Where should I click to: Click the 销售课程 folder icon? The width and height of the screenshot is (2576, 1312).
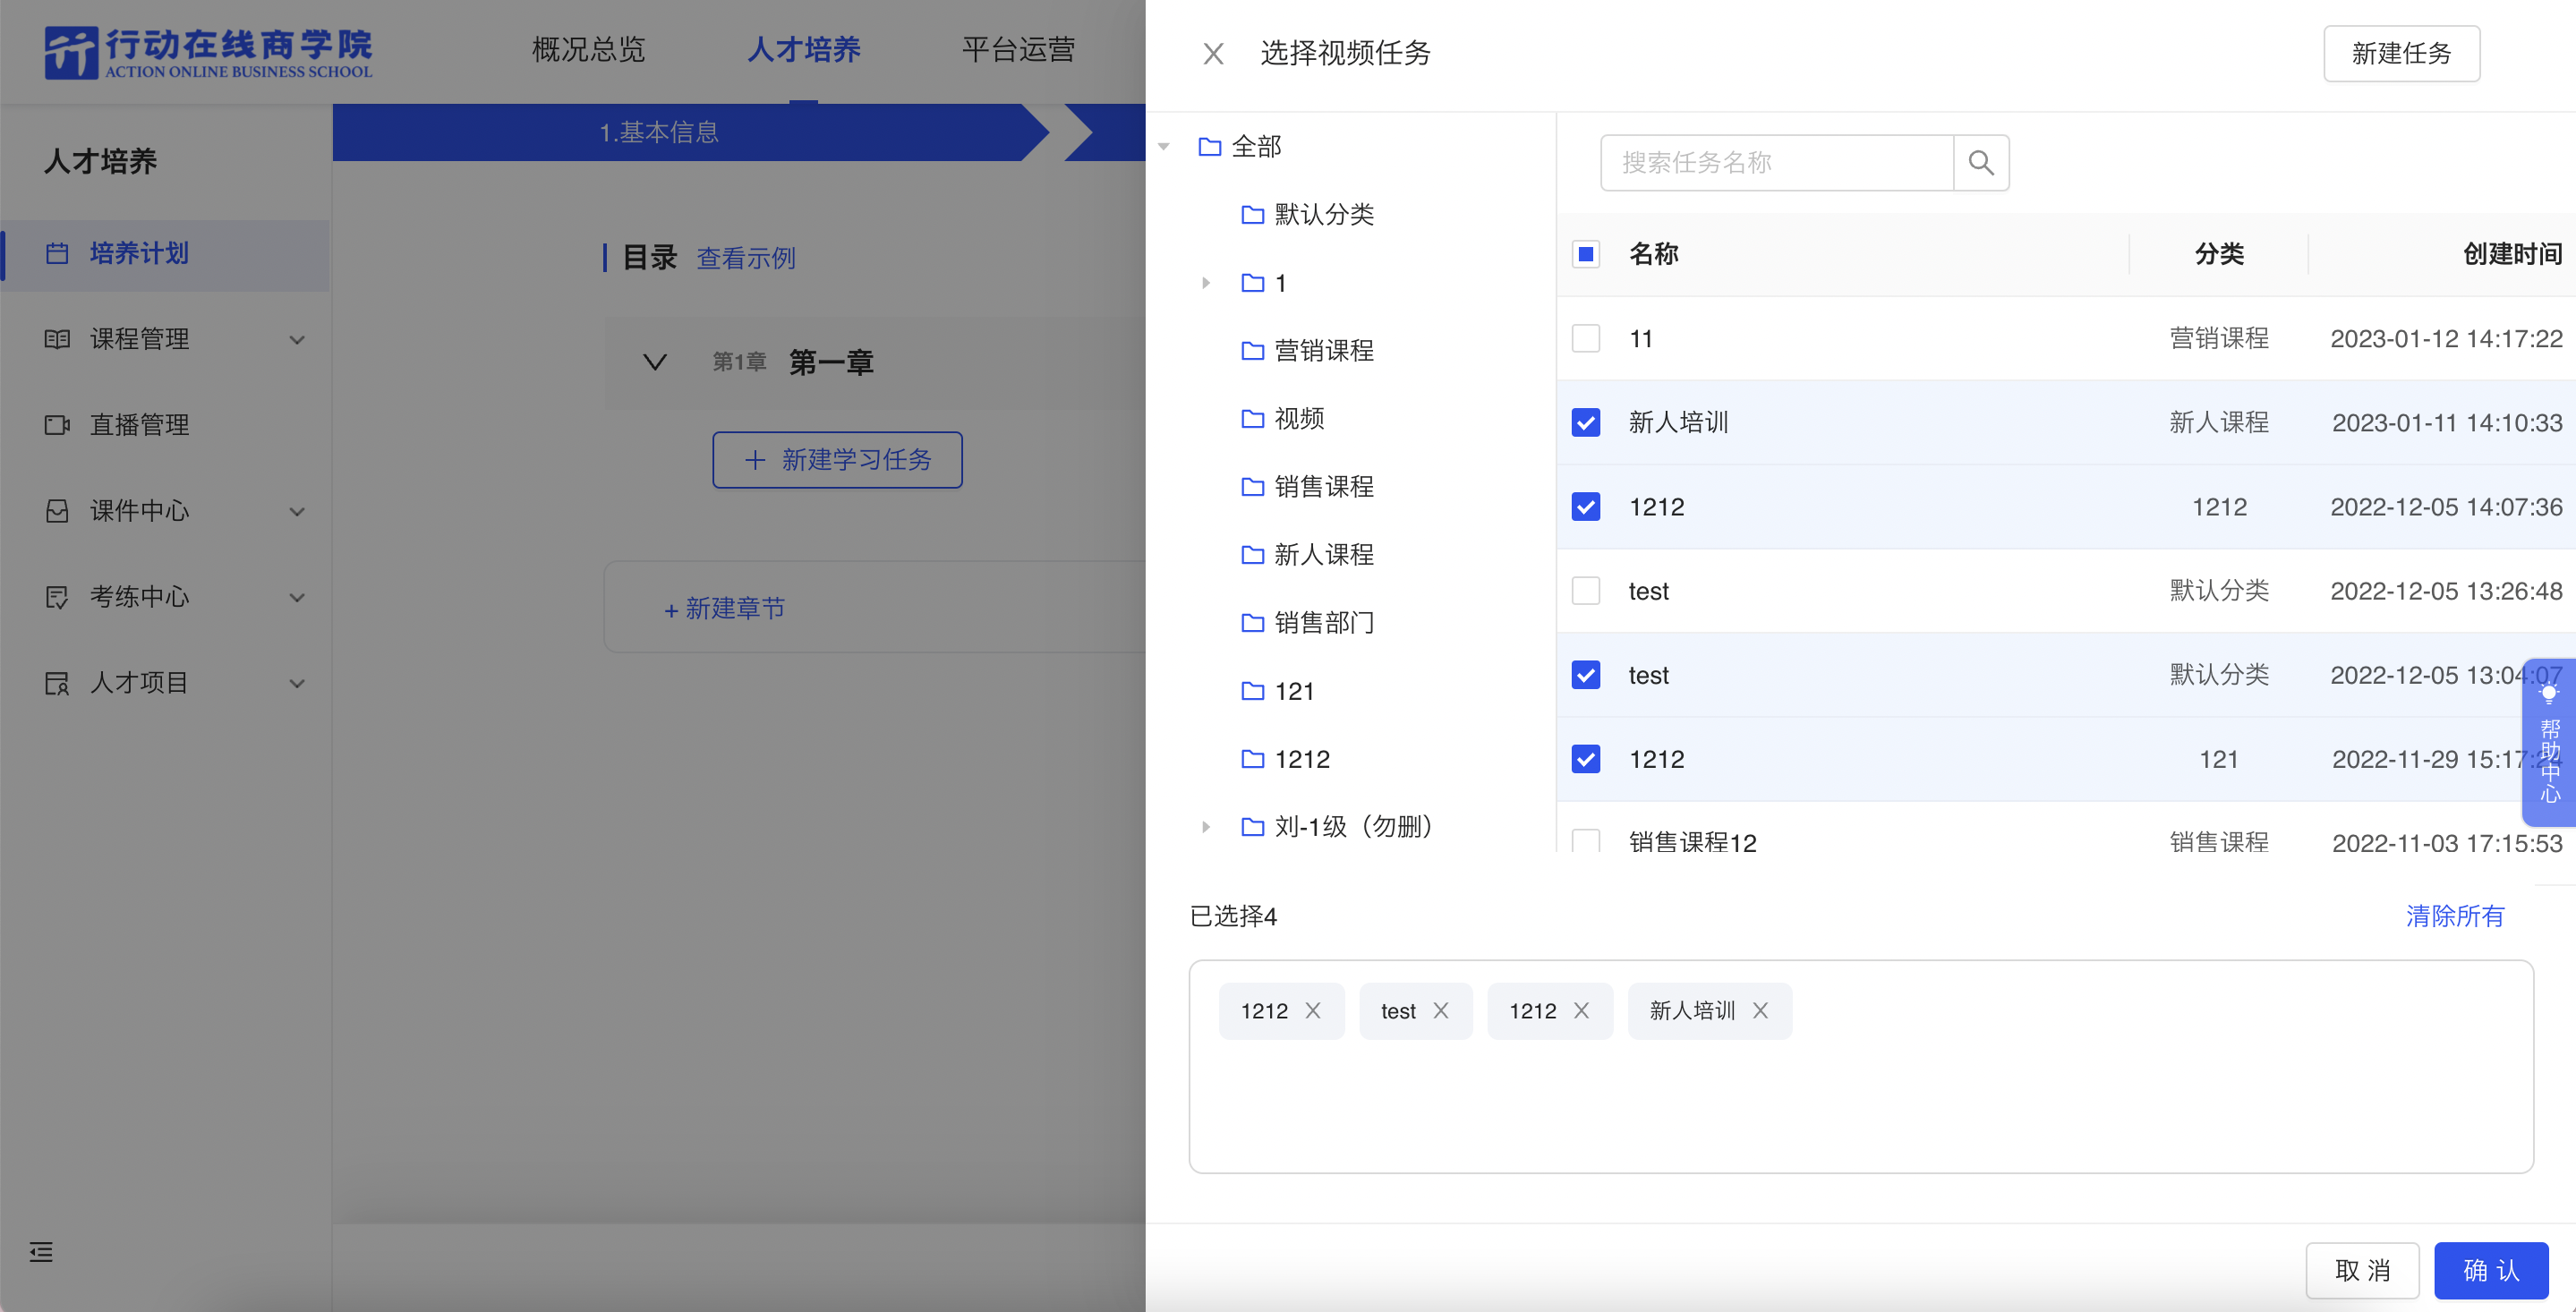(1253, 487)
